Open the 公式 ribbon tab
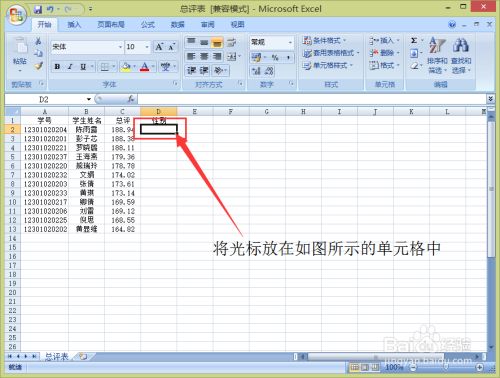500x378 pixels. (x=147, y=25)
